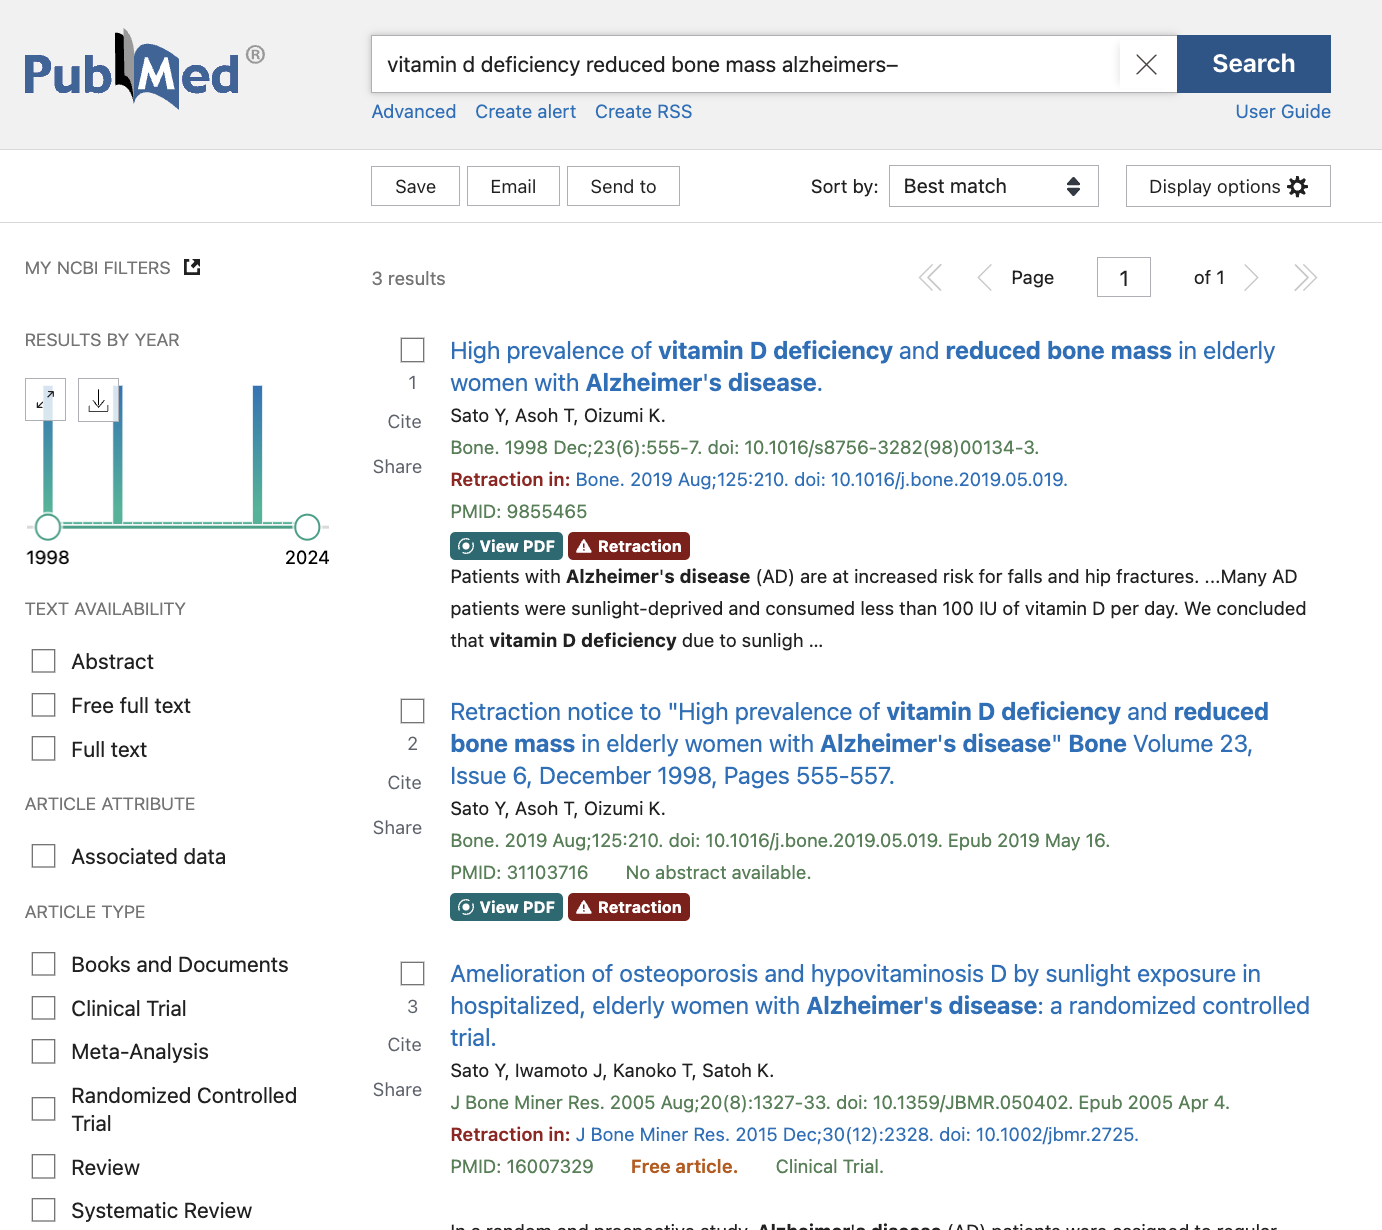Screen dimensions: 1382x1230
Task: Select the first search result checkbox
Action: [412, 350]
